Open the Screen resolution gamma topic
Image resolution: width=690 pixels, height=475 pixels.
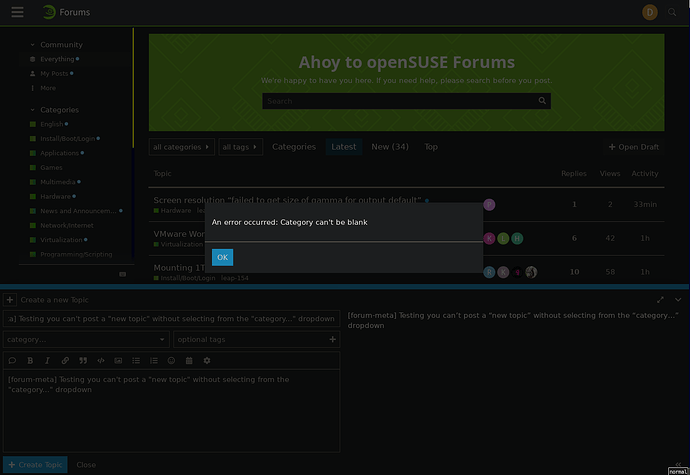click(287, 200)
